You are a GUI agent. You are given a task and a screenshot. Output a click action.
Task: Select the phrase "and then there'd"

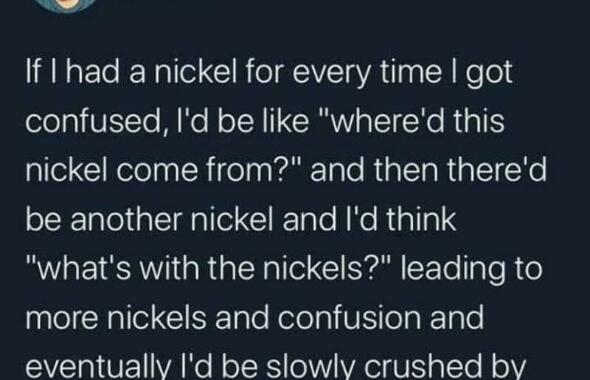(428, 170)
